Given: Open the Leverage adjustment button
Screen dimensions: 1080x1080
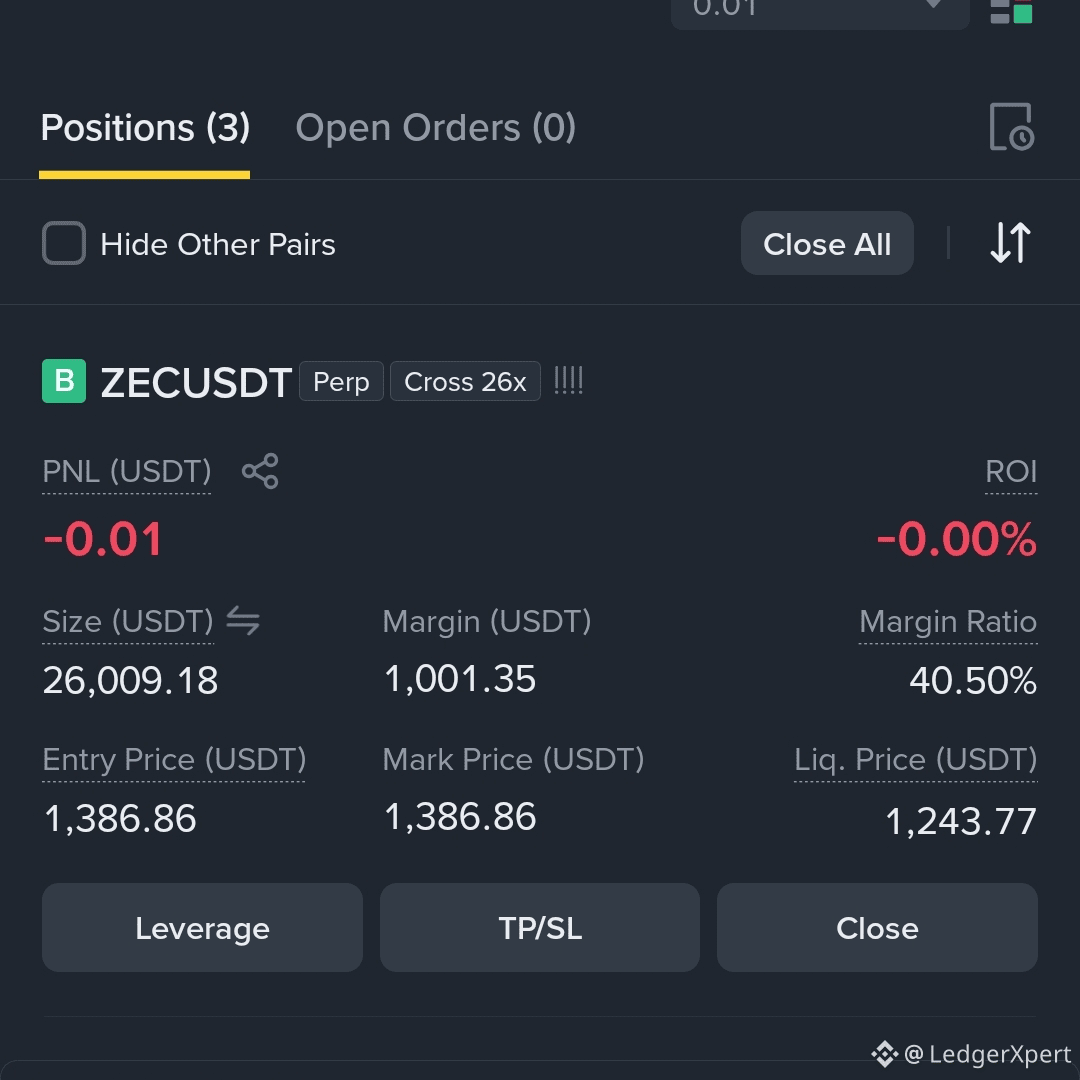Looking at the screenshot, I should [202, 928].
